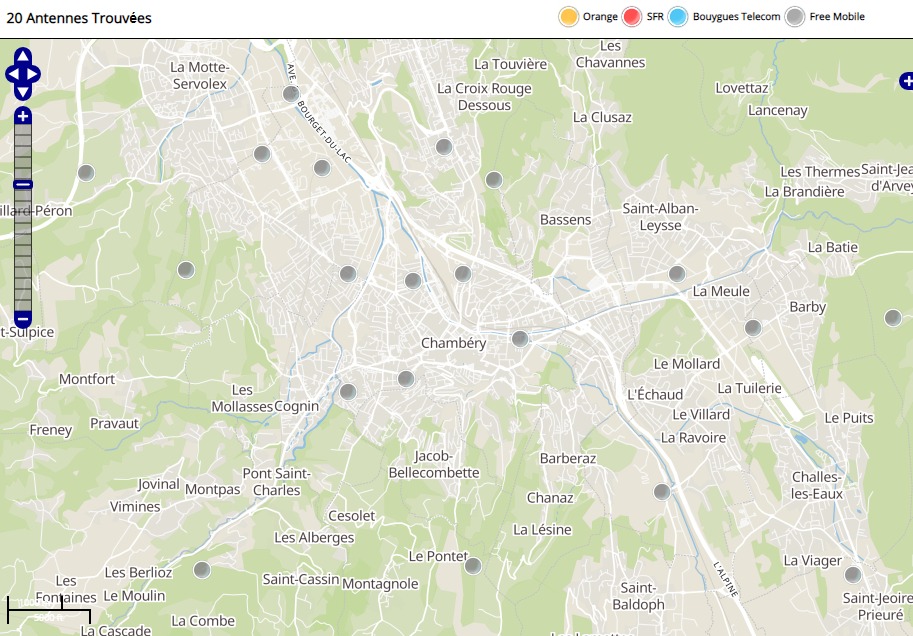The width and height of the screenshot is (913, 636).
Task: Pan the map left with the arrow
Action: tap(12, 74)
